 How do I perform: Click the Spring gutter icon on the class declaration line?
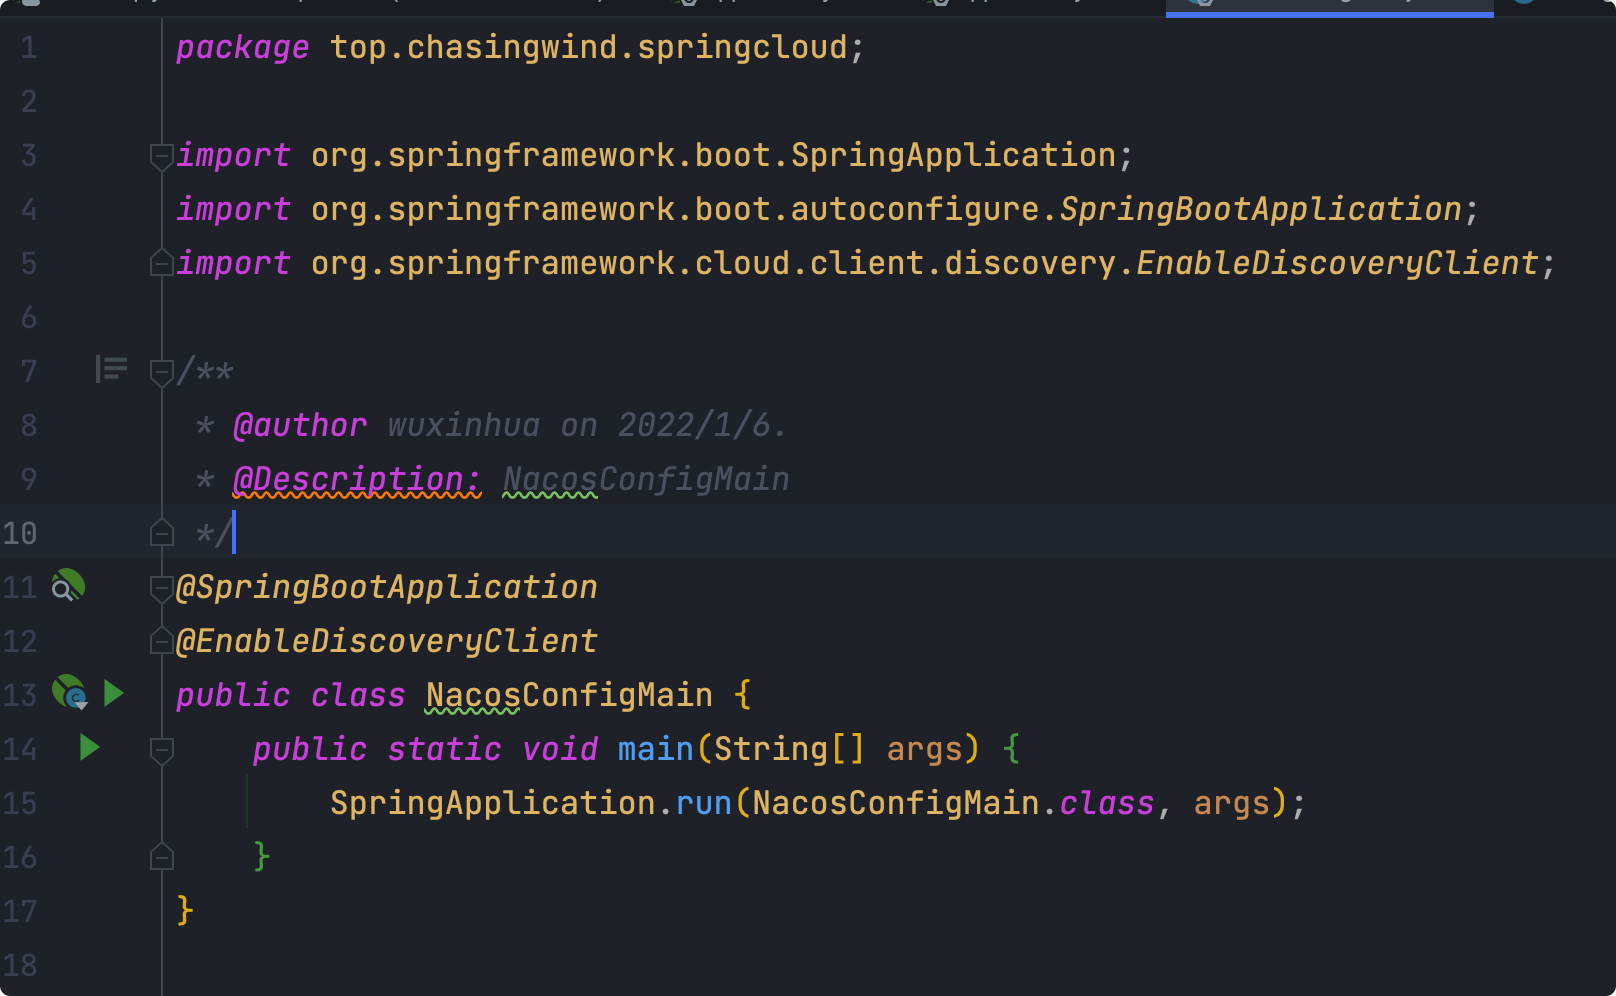click(x=70, y=692)
